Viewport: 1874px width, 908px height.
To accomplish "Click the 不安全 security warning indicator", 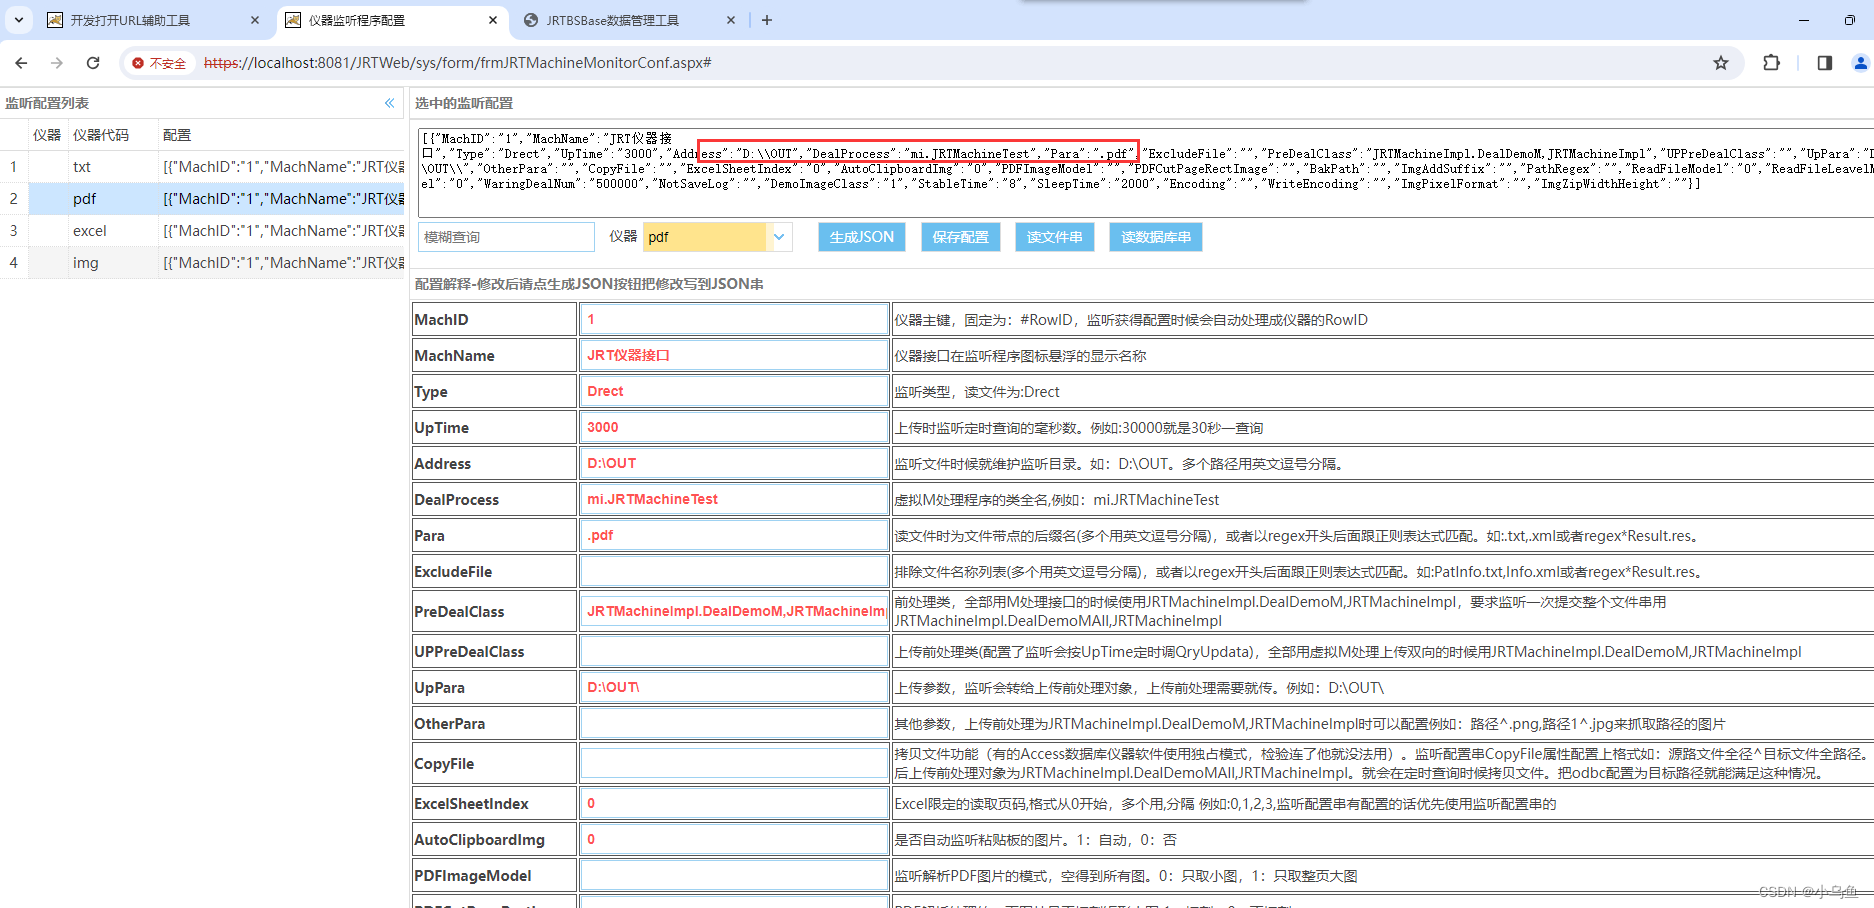I will (x=159, y=63).
